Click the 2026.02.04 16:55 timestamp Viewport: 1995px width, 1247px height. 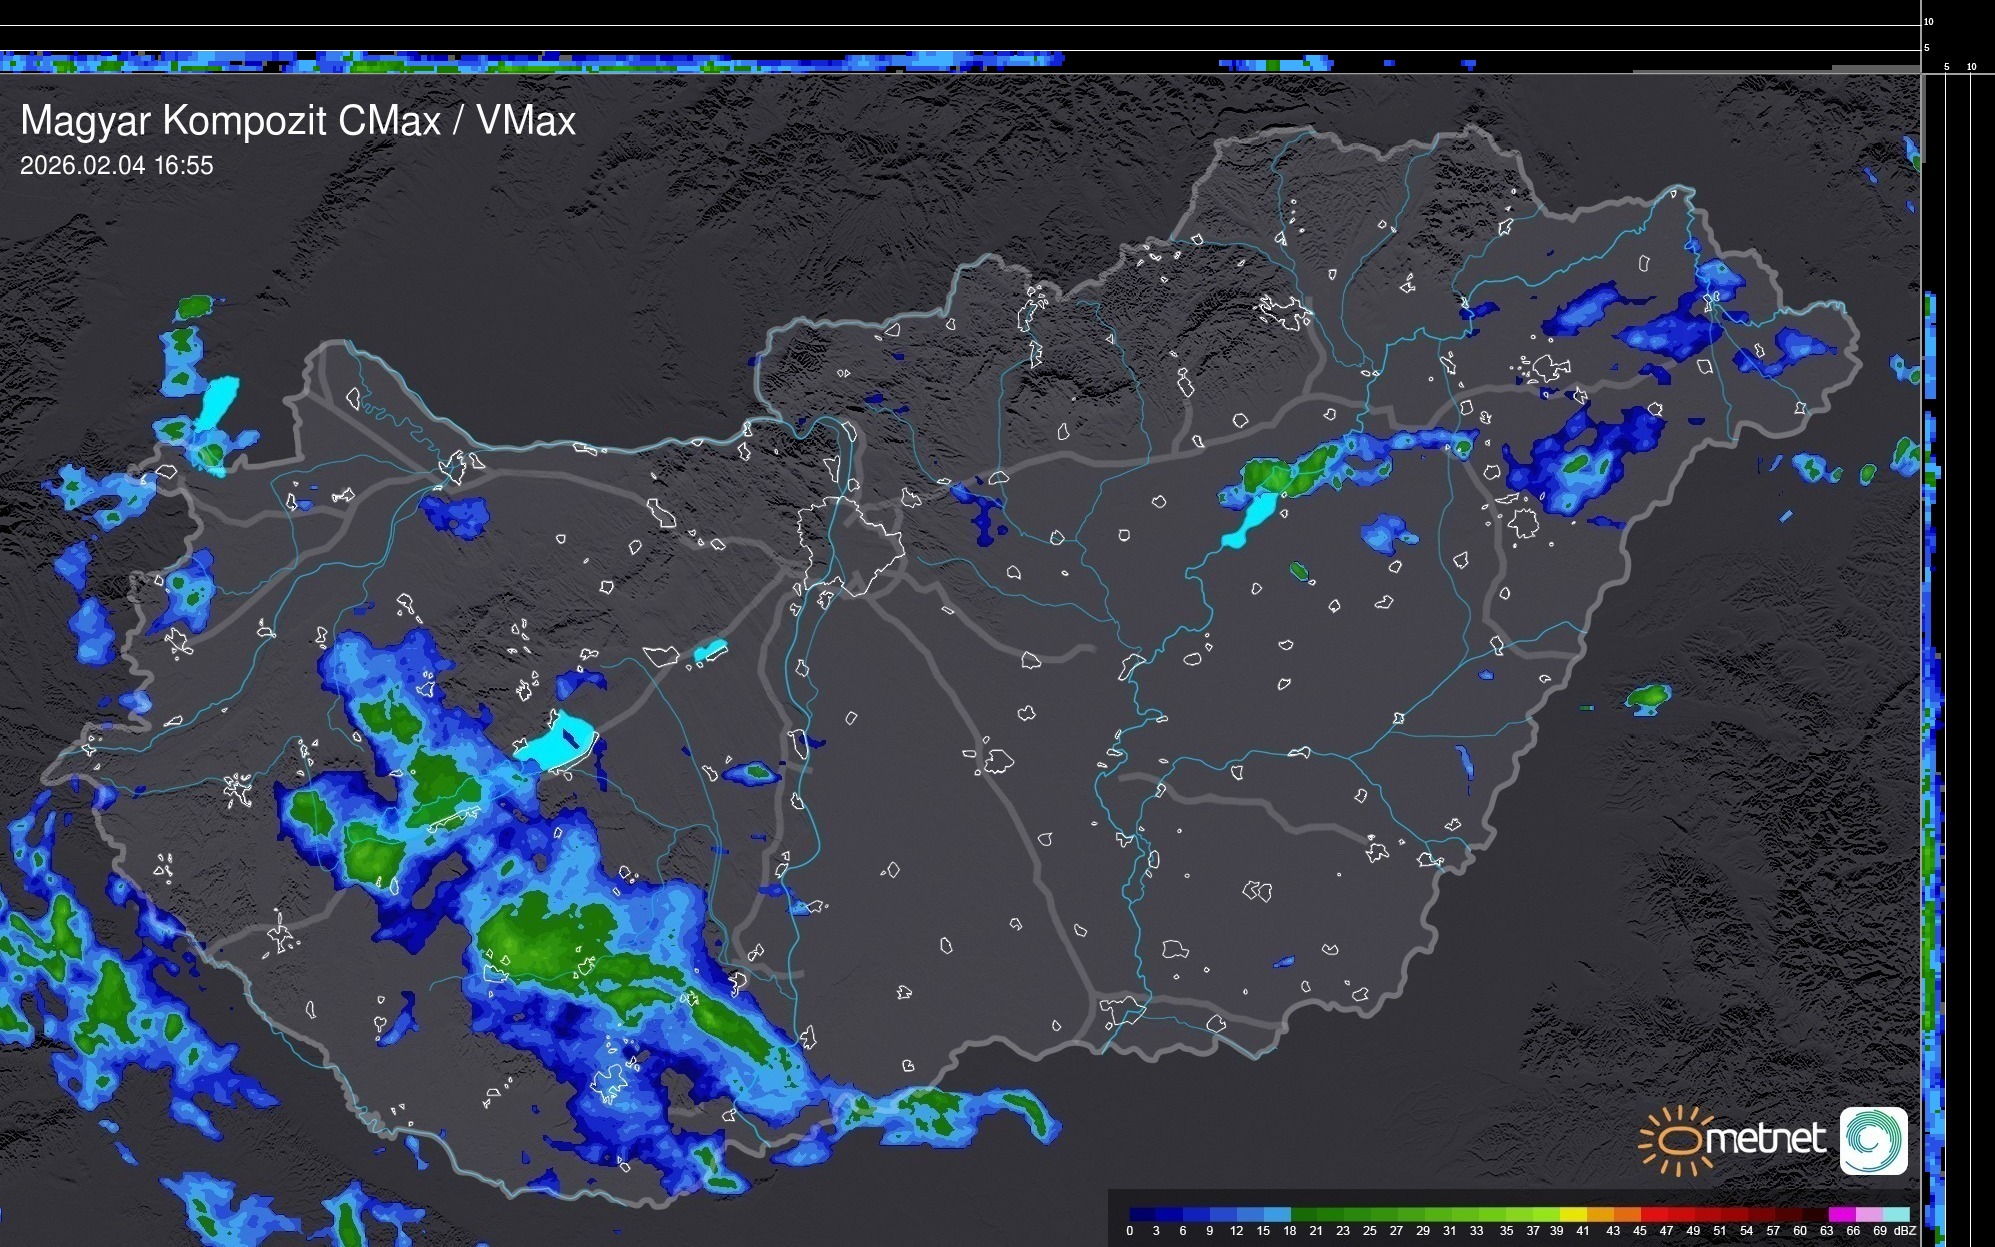[x=116, y=166]
